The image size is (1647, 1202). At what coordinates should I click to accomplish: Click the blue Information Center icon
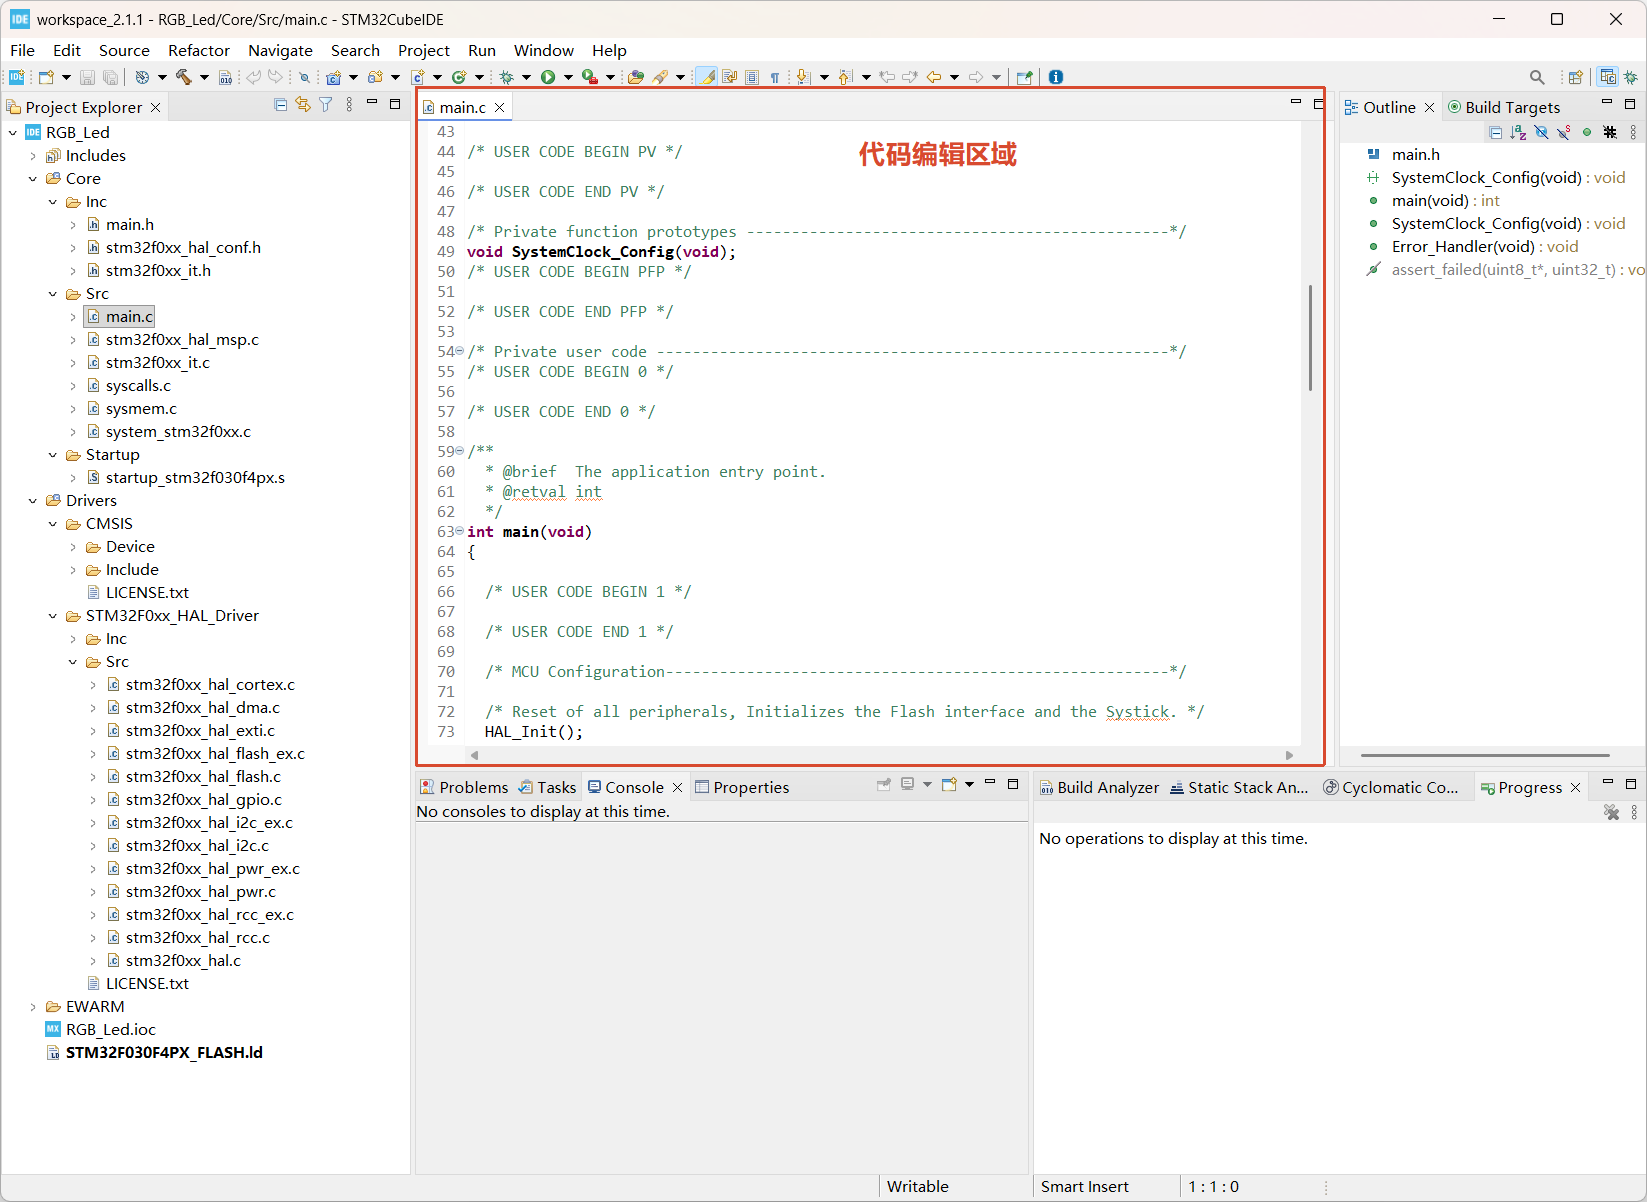pos(1056,77)
